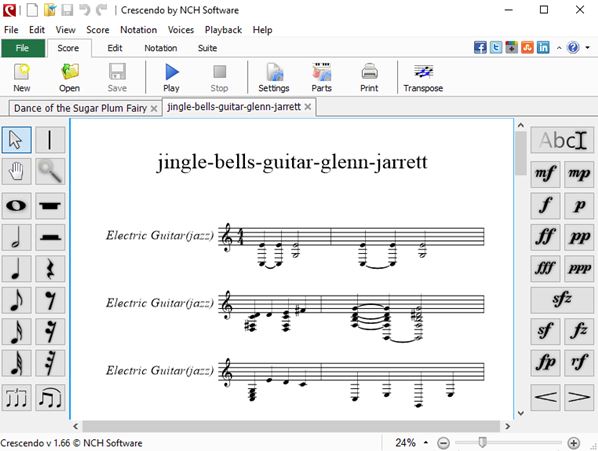Select the half note tool

16,237
